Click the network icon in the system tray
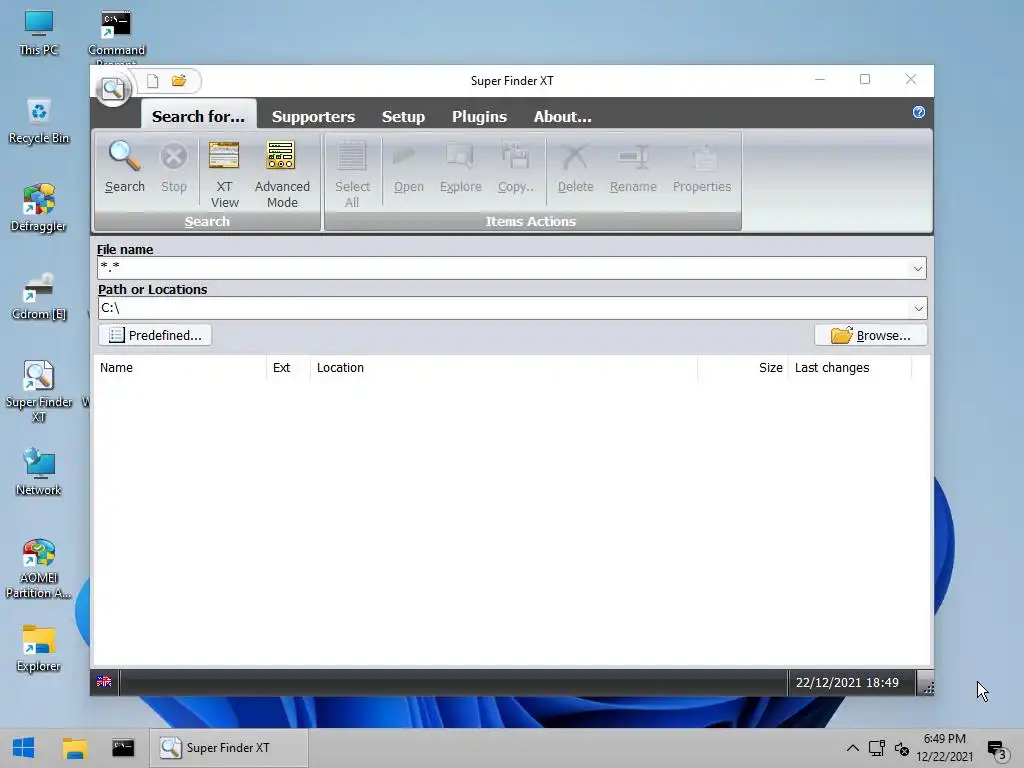Screen dimensions: 1024x768 click(x=876, y=748)
